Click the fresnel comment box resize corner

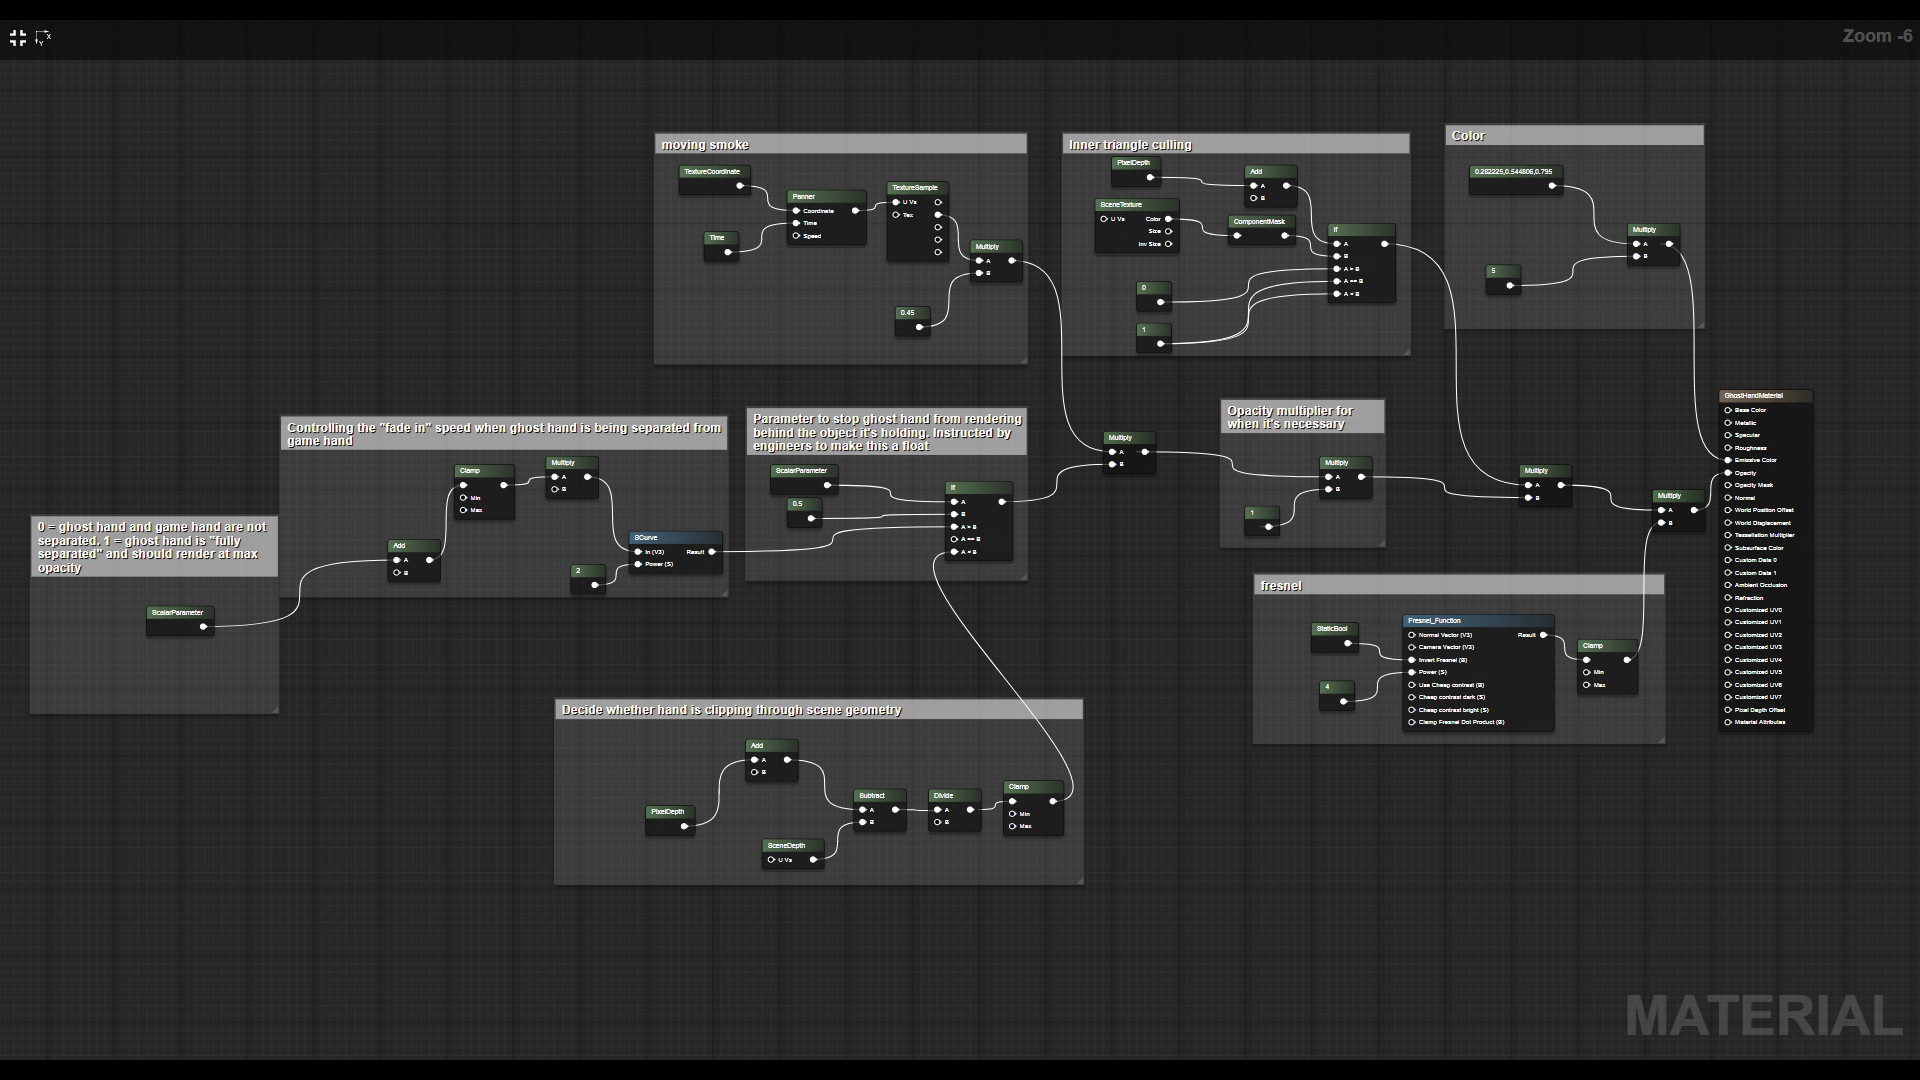(x=1661, y=740)
